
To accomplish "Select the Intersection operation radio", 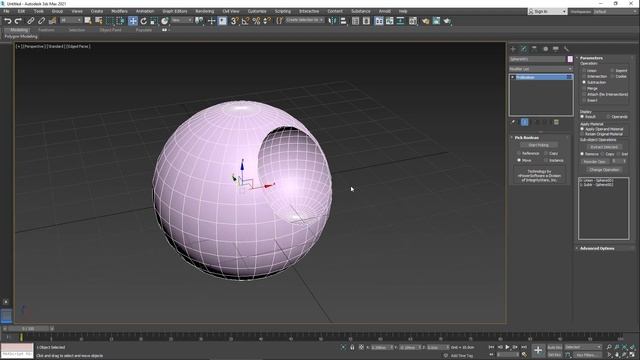I will 584,76.
